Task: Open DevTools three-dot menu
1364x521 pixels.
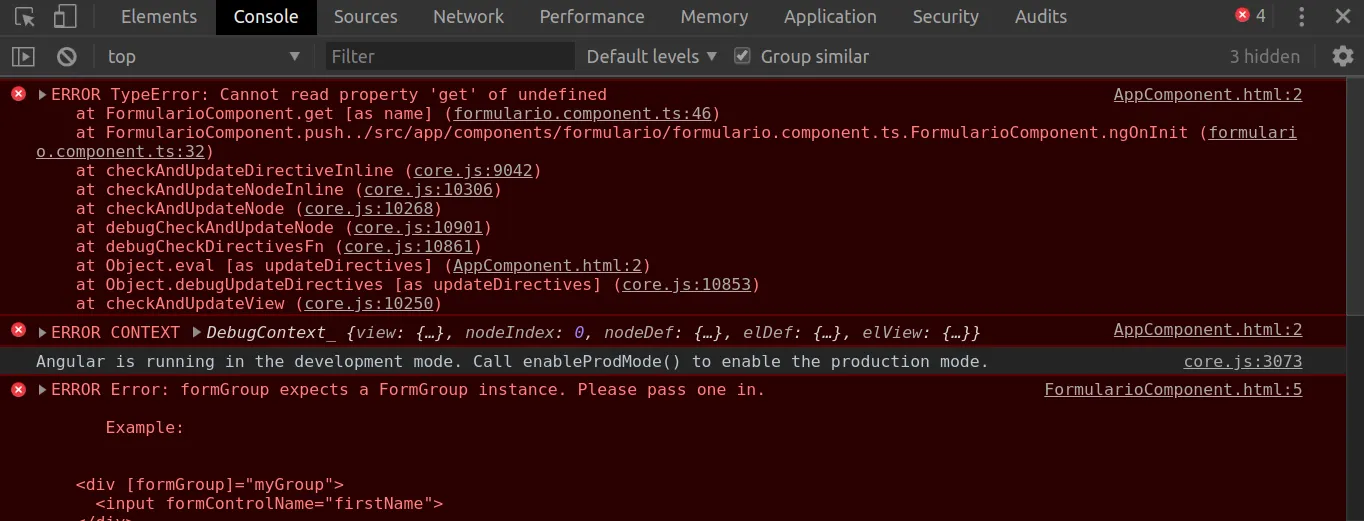Action: coord(1301,17)
